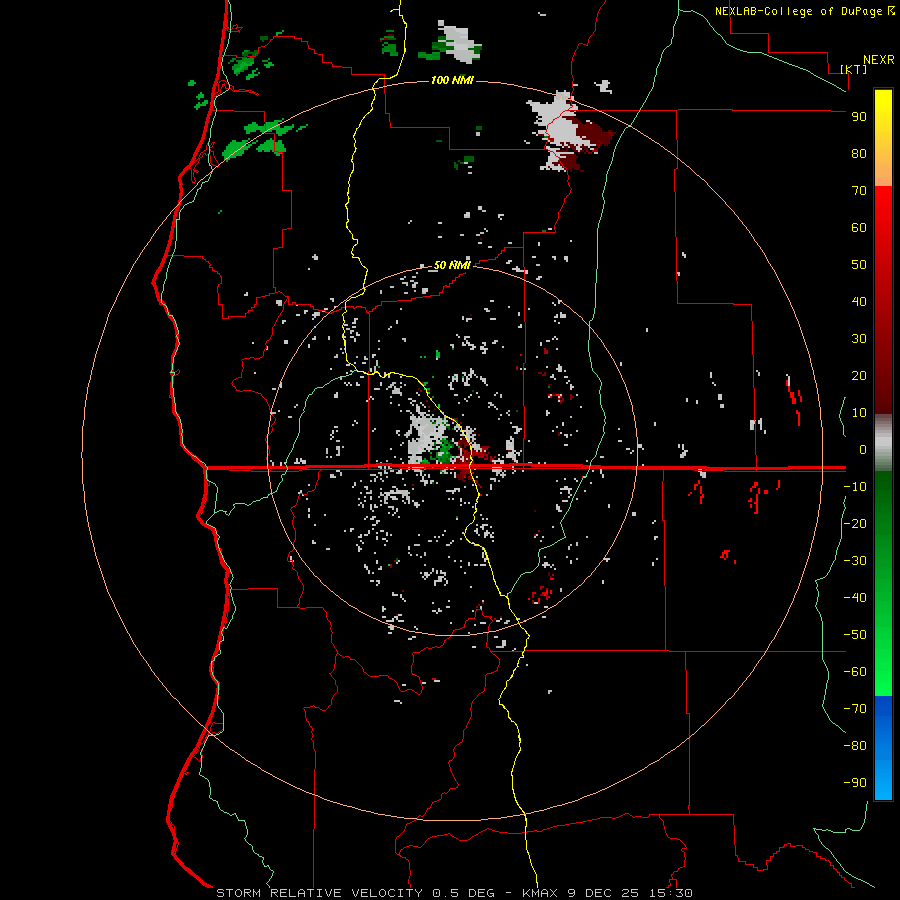Select the -50 value on velocity scale
The height and width of the screenshot is (900, 900).
(855, 634)
